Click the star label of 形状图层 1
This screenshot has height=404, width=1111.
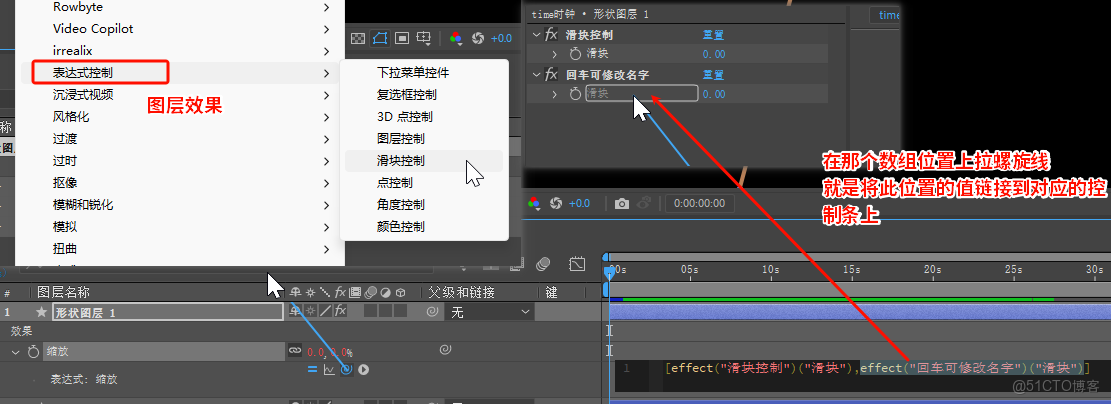pyautogui.click(x=42, y=312)
